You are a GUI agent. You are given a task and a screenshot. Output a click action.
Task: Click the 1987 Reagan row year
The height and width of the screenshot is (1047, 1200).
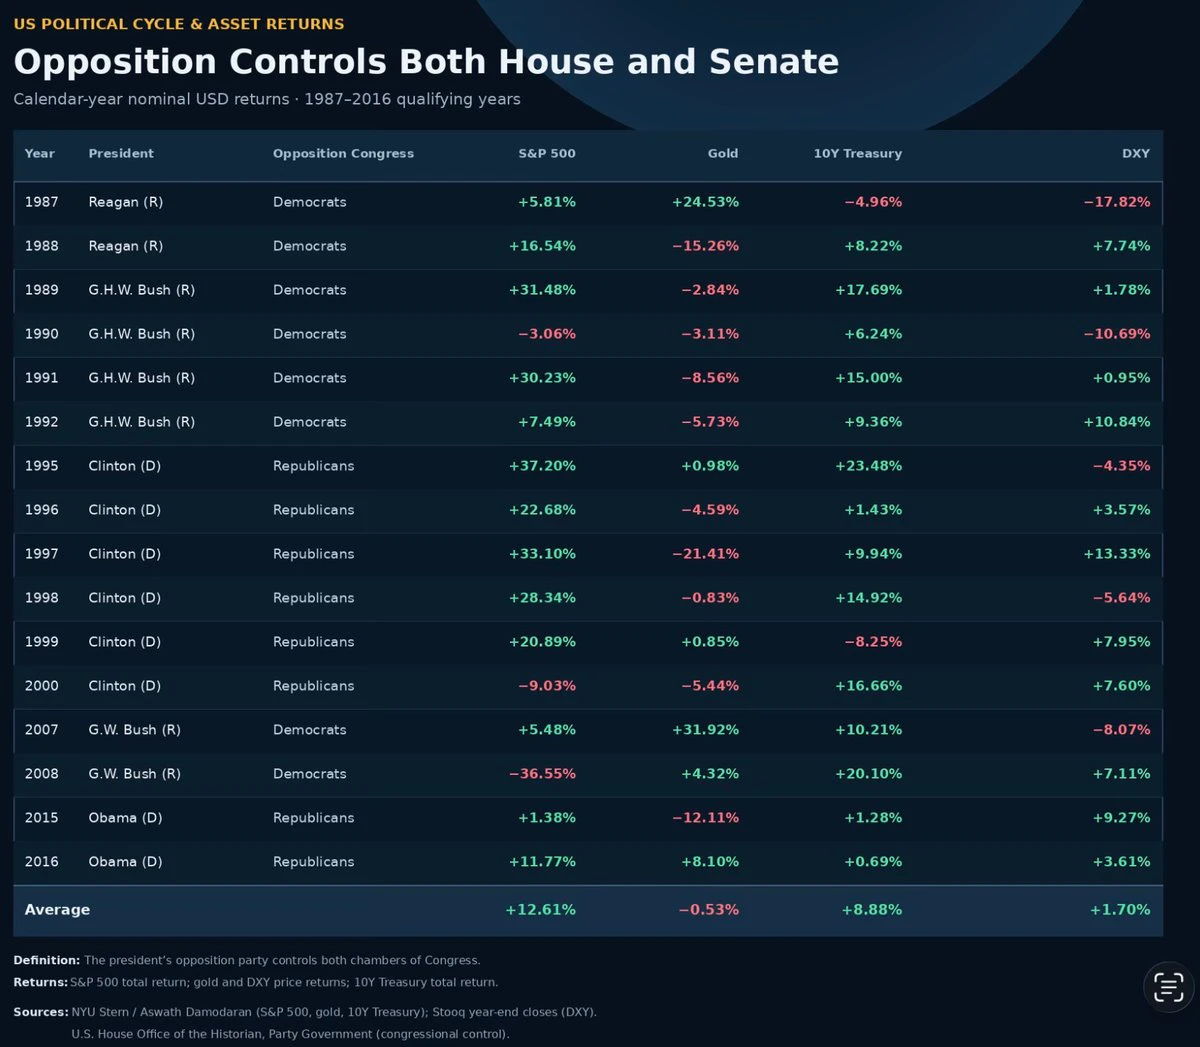42,202
